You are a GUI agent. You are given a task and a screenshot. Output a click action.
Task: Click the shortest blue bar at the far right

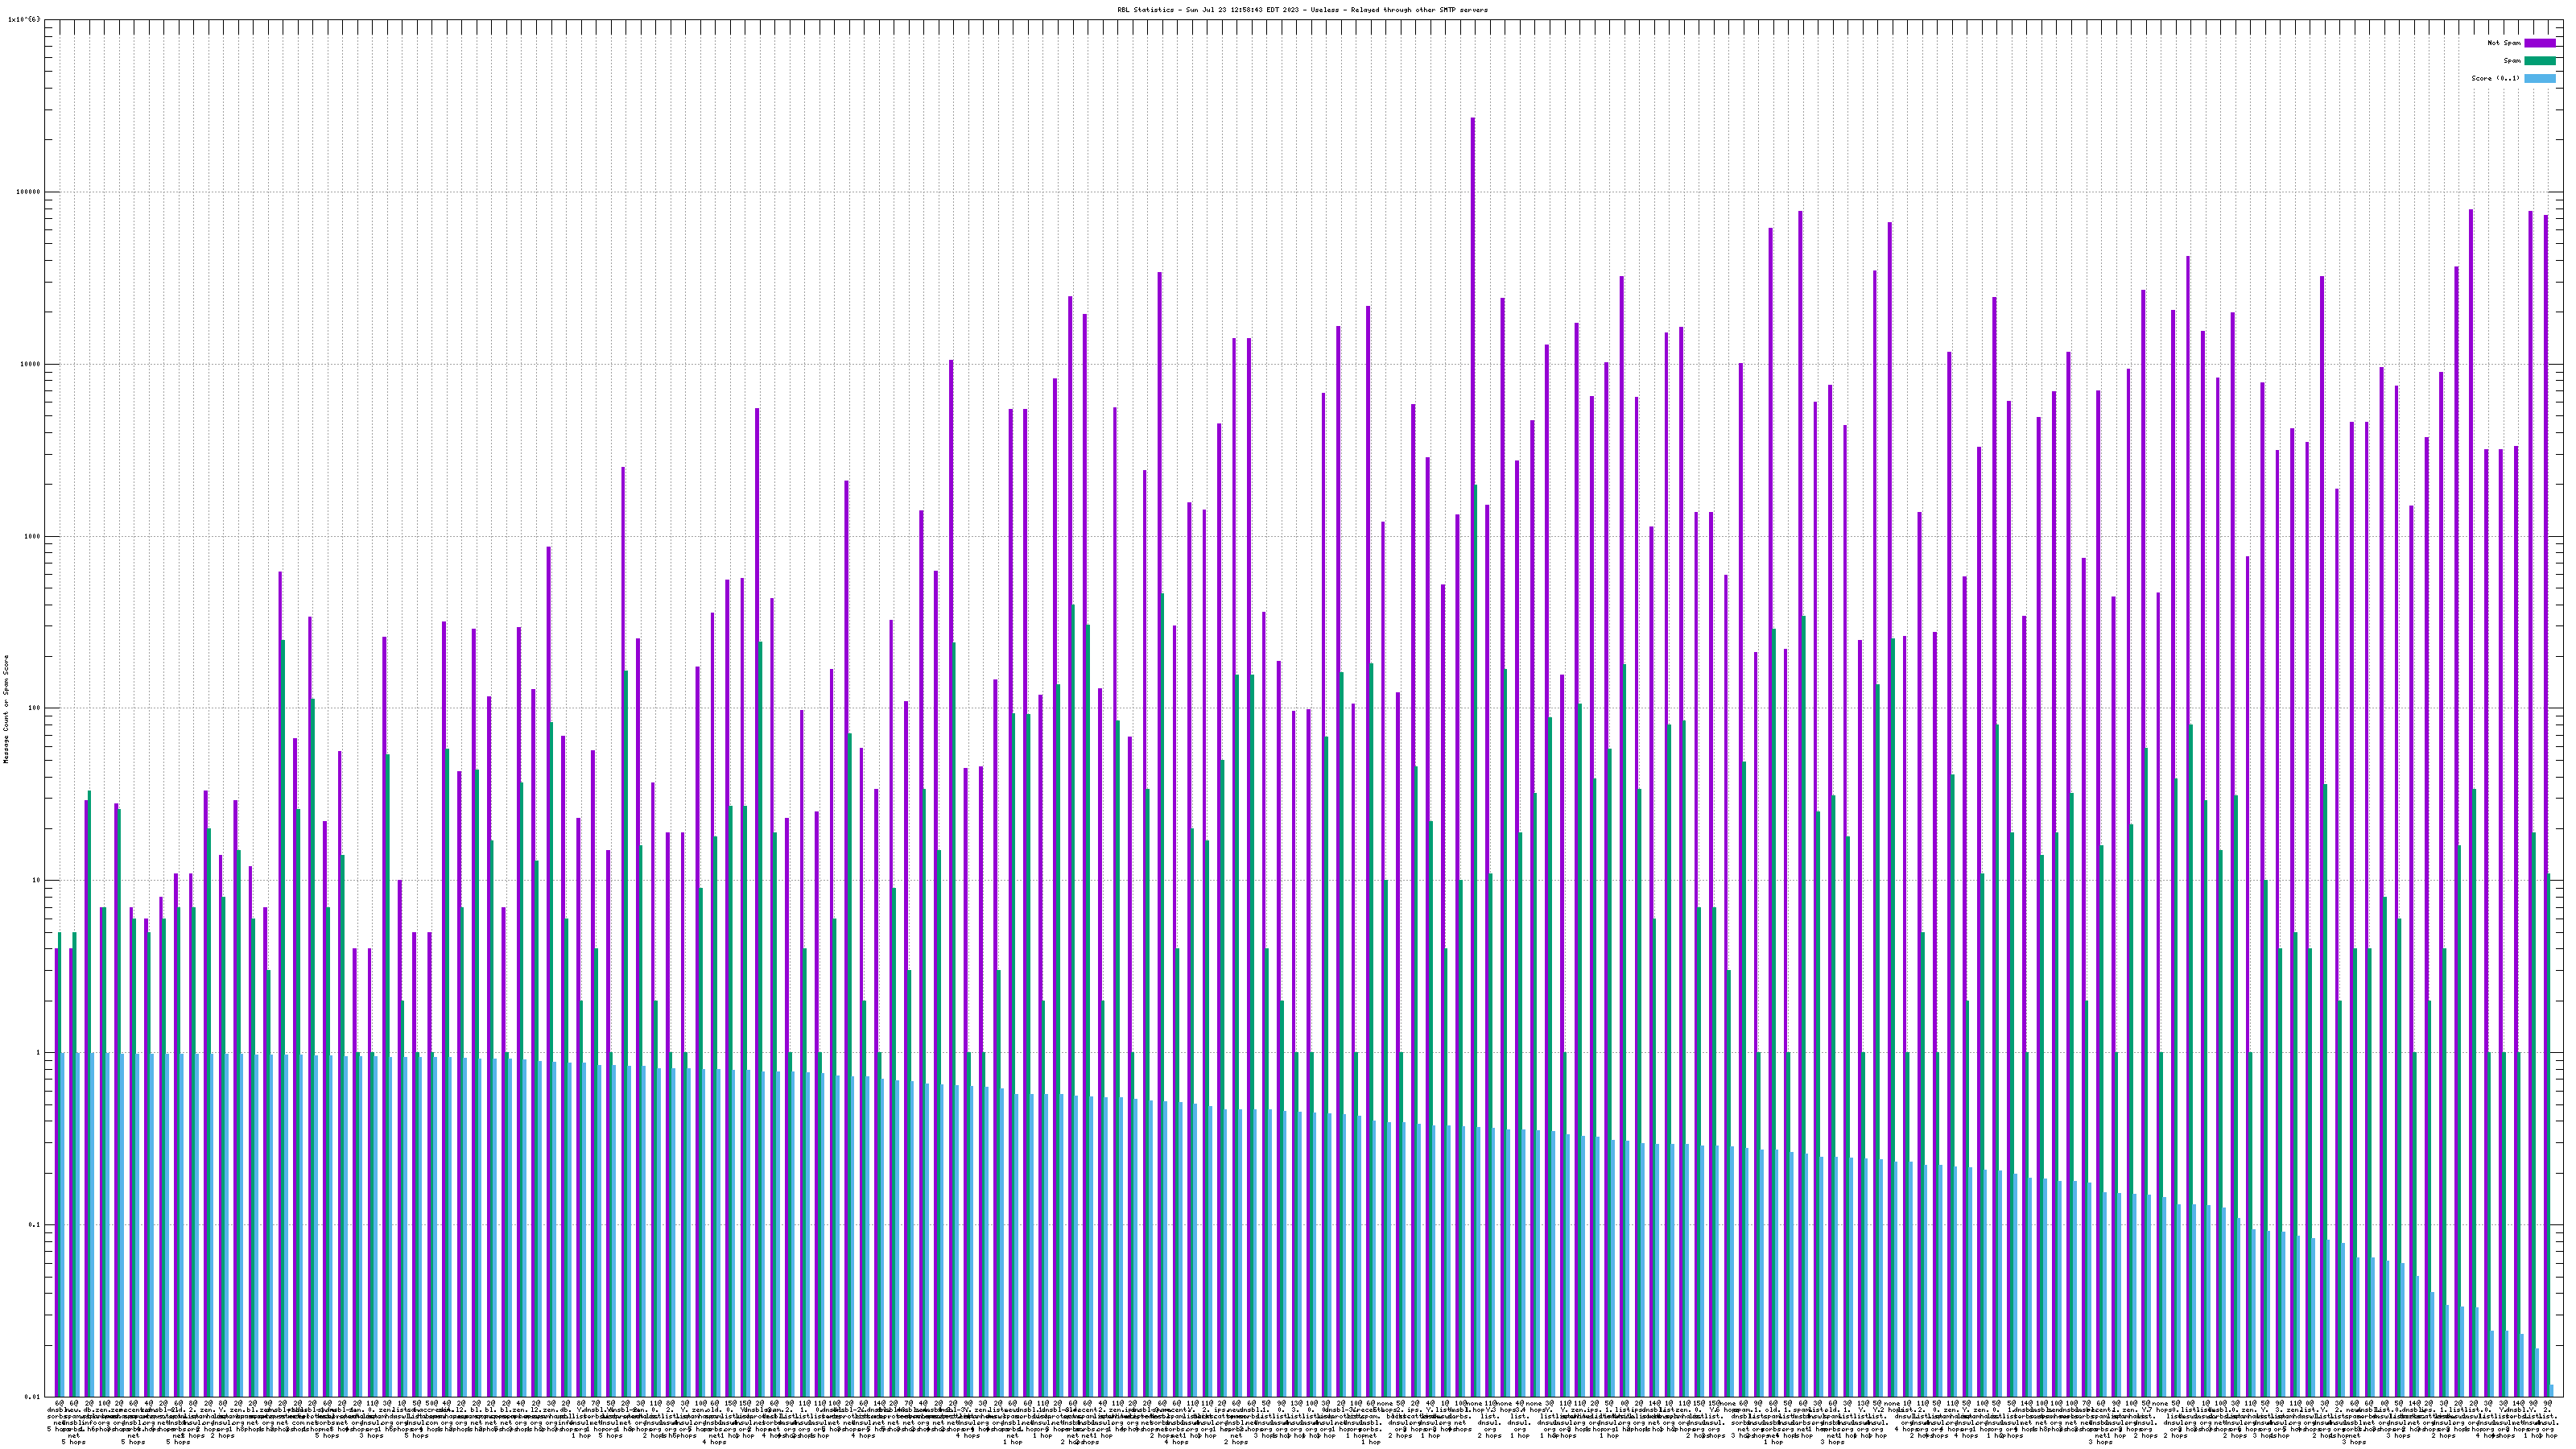pos(2552,1391)
